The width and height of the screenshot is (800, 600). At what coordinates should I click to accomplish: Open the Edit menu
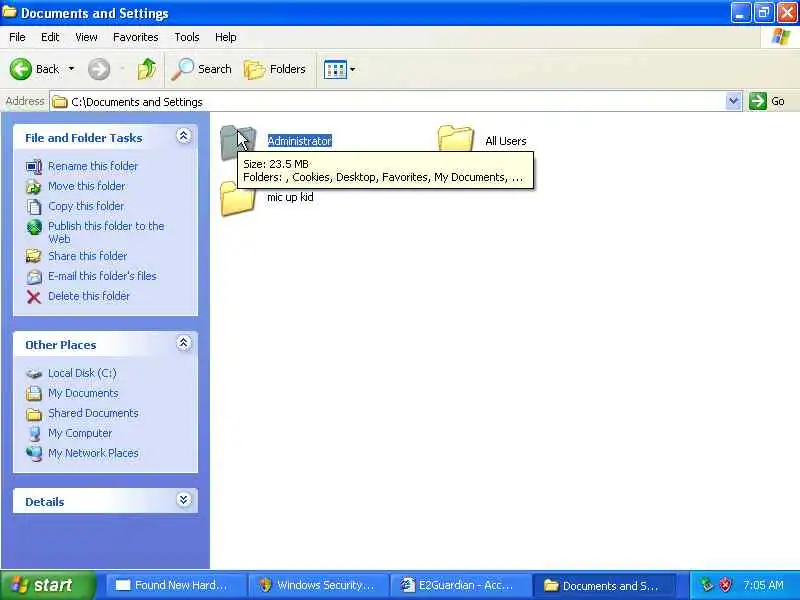click(50, 37)
